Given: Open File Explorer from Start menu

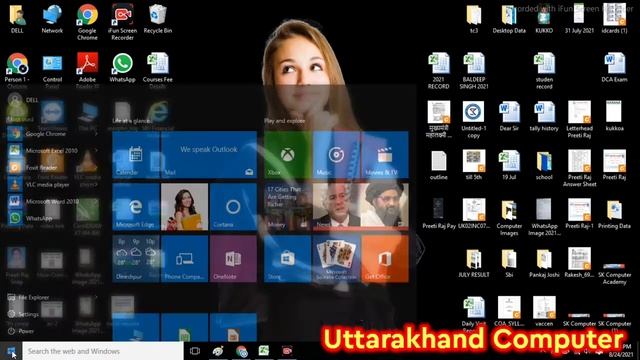Looking at the screenshot, I should [53, 297].
